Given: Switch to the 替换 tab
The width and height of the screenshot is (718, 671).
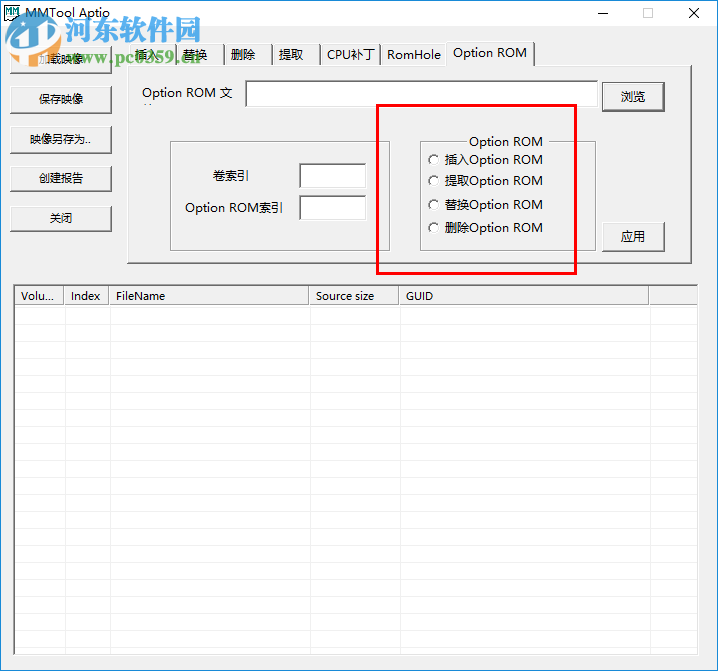Looking at the screenshot, I should 200,55.
